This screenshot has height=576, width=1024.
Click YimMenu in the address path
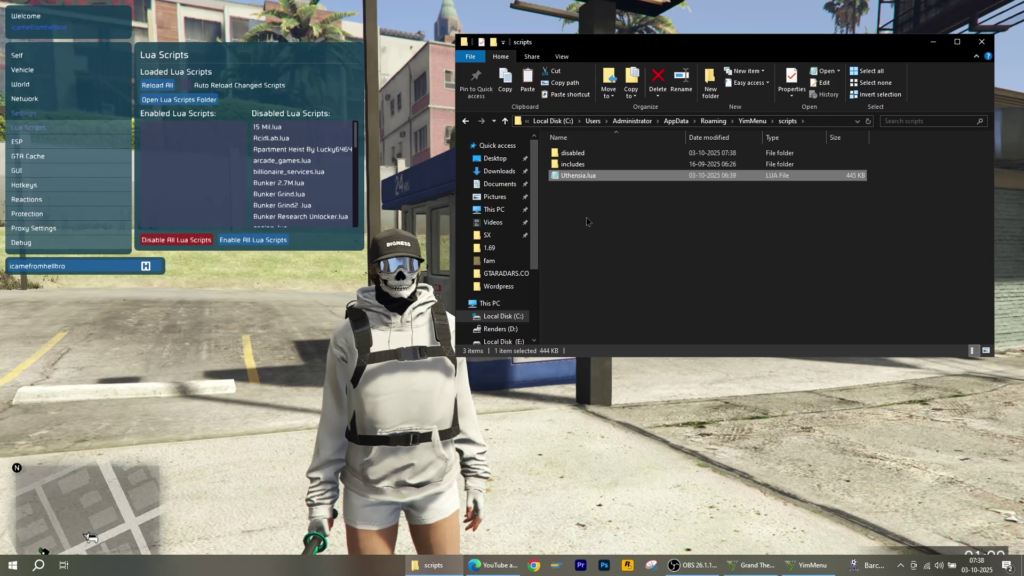752,121
